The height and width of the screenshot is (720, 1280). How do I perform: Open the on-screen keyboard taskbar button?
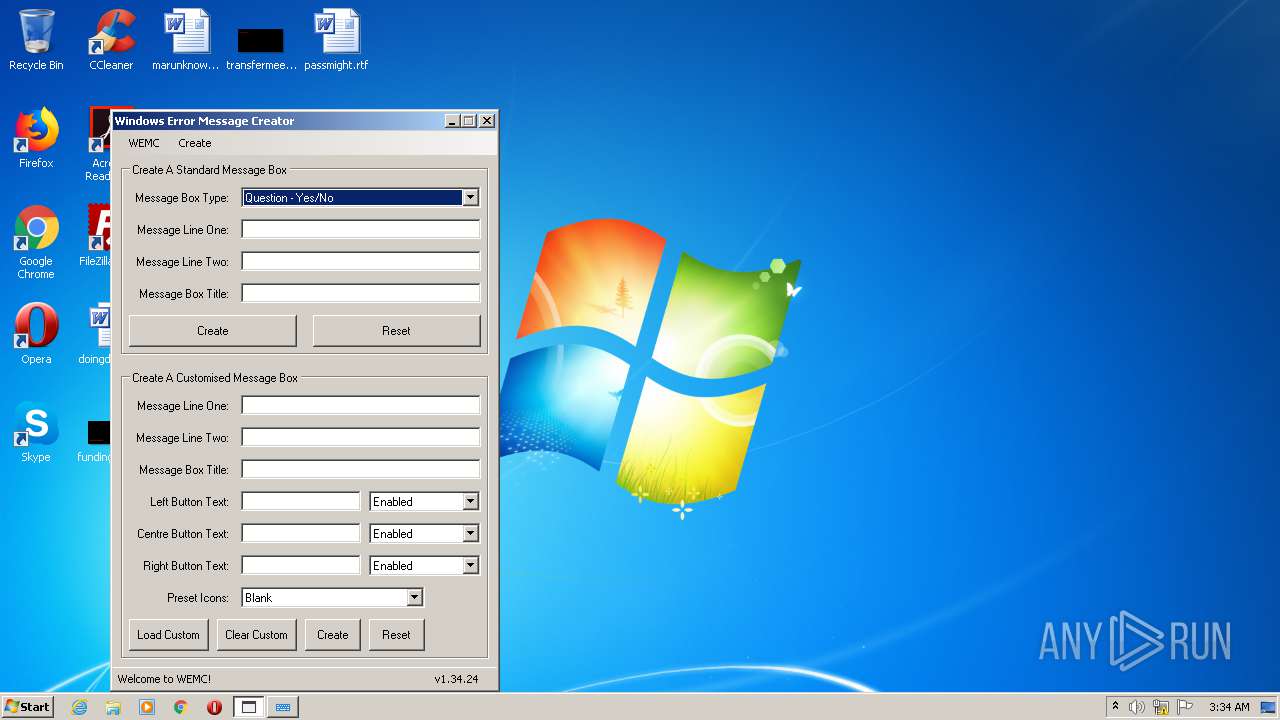pyautogui.click(x=283, y=707)
